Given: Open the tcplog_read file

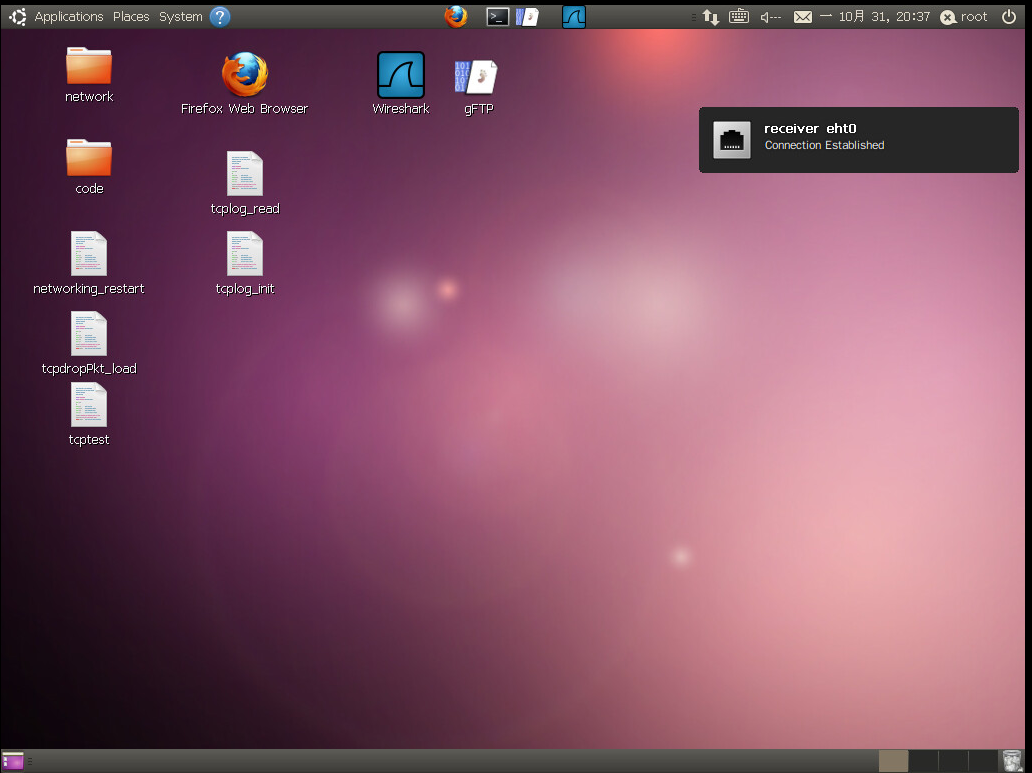Looking at the screenshot, I should click(244, 174).
